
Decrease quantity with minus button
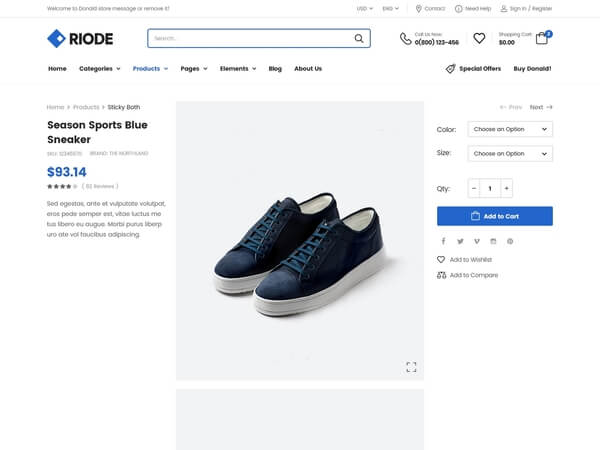point(474,188)
